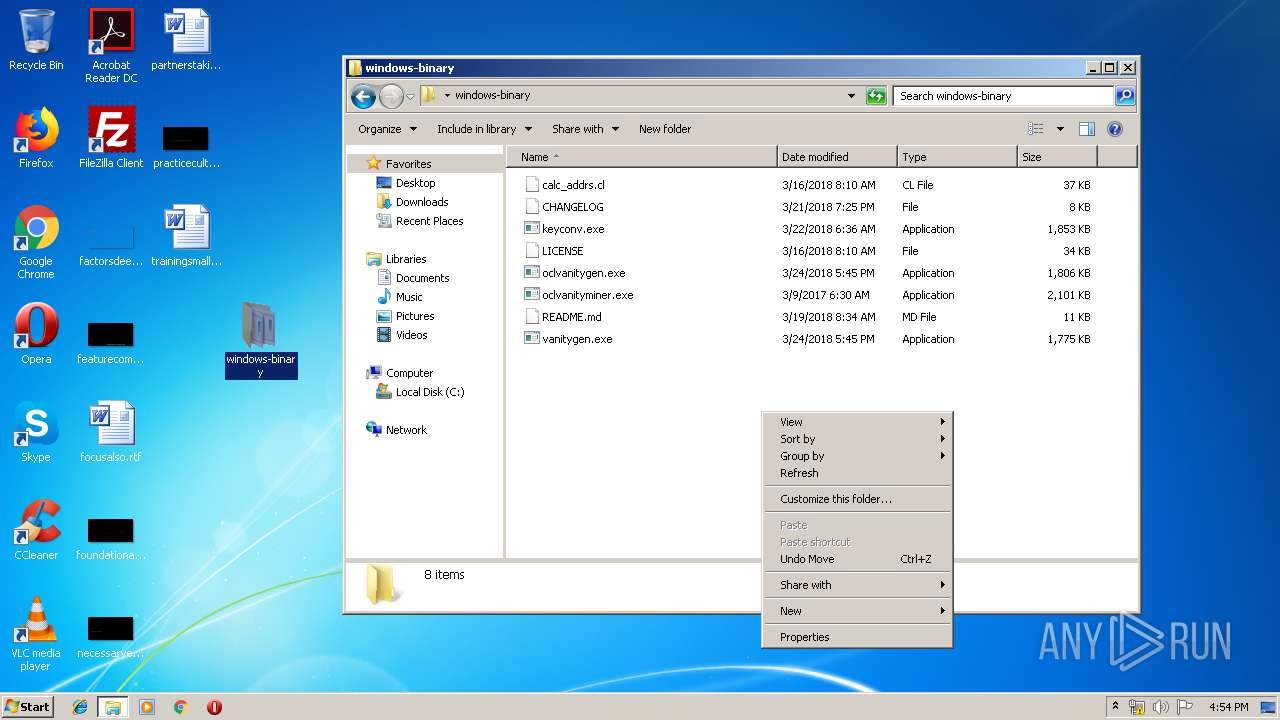Click the Search windows-binary field
The image size is (1280, 720).
click(x=1003, y=96)
